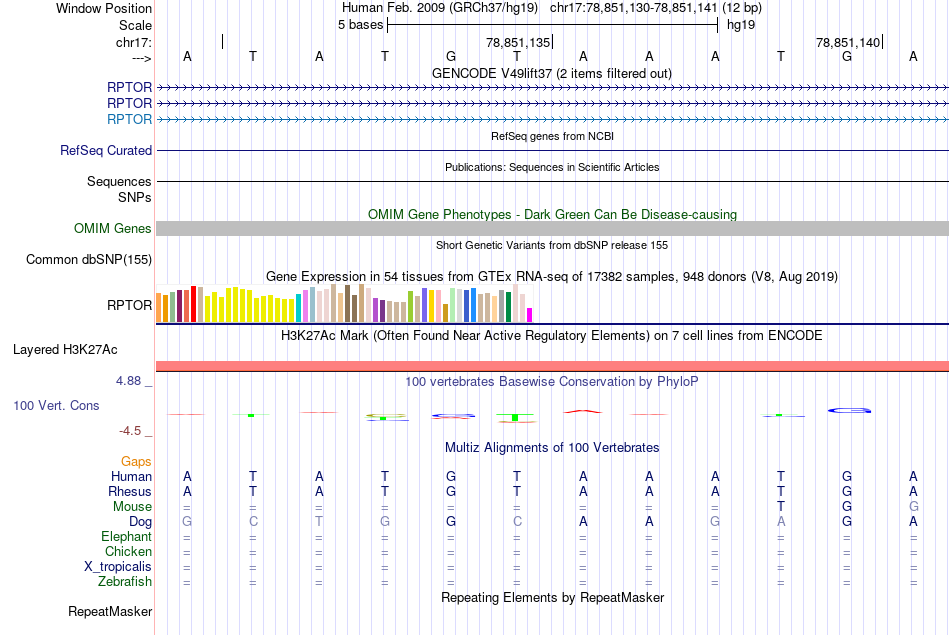Open the Layered H3K27Ac track label
The height and width of the screenshot is (635, 950).
(65, 350)
